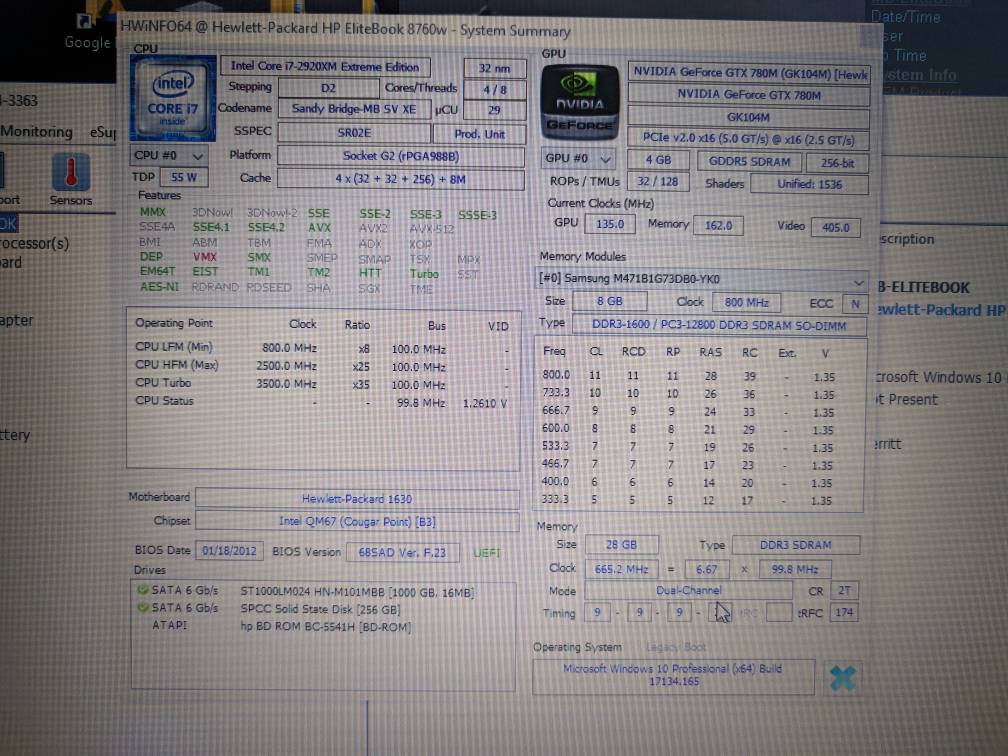
Task: Click the Intel Core i7 logo
Action: pos(173,98)
